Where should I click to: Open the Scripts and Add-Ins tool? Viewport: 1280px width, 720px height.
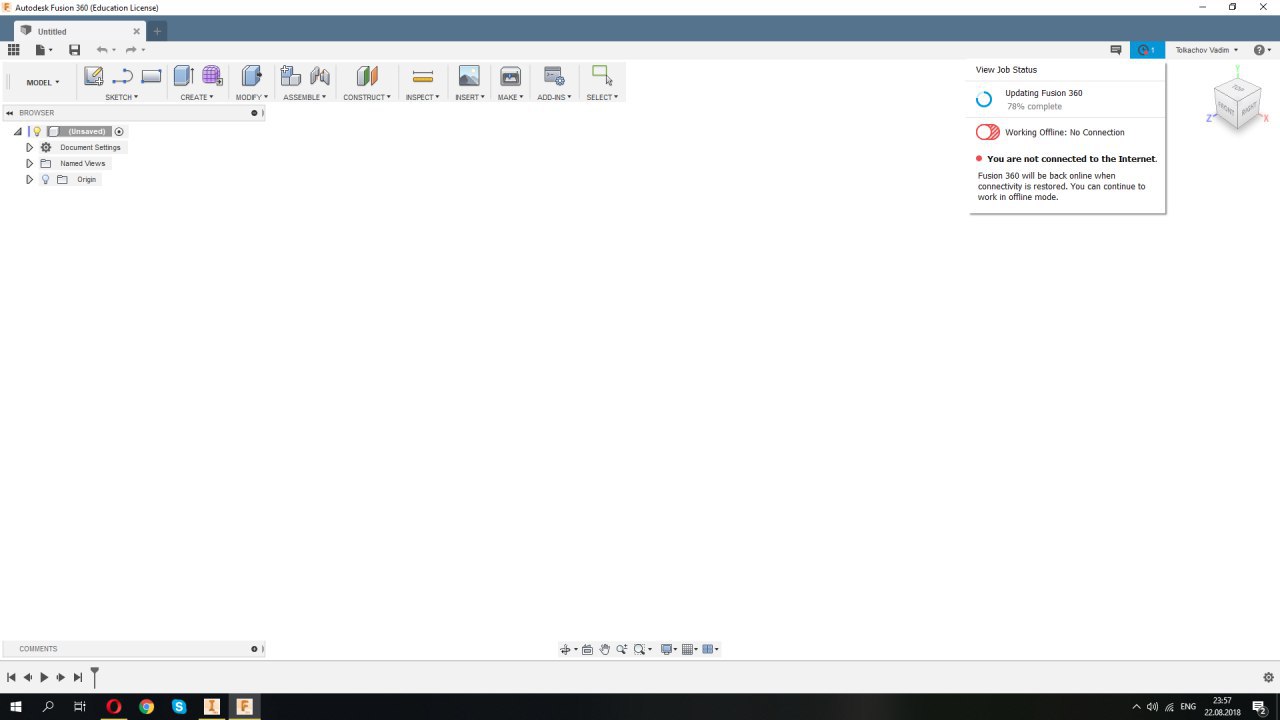click(554, 76)
